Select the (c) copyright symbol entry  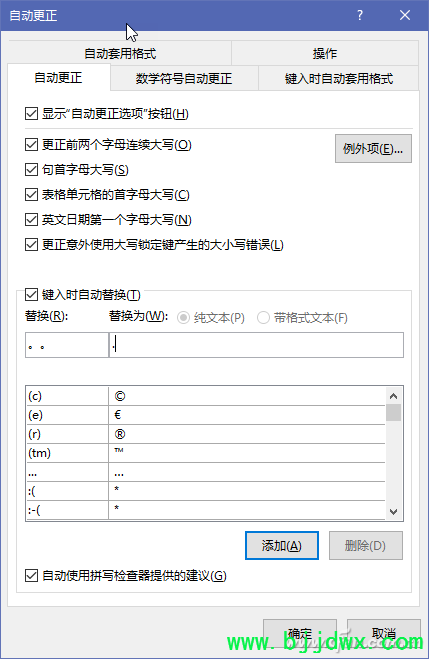coord(206,396)
